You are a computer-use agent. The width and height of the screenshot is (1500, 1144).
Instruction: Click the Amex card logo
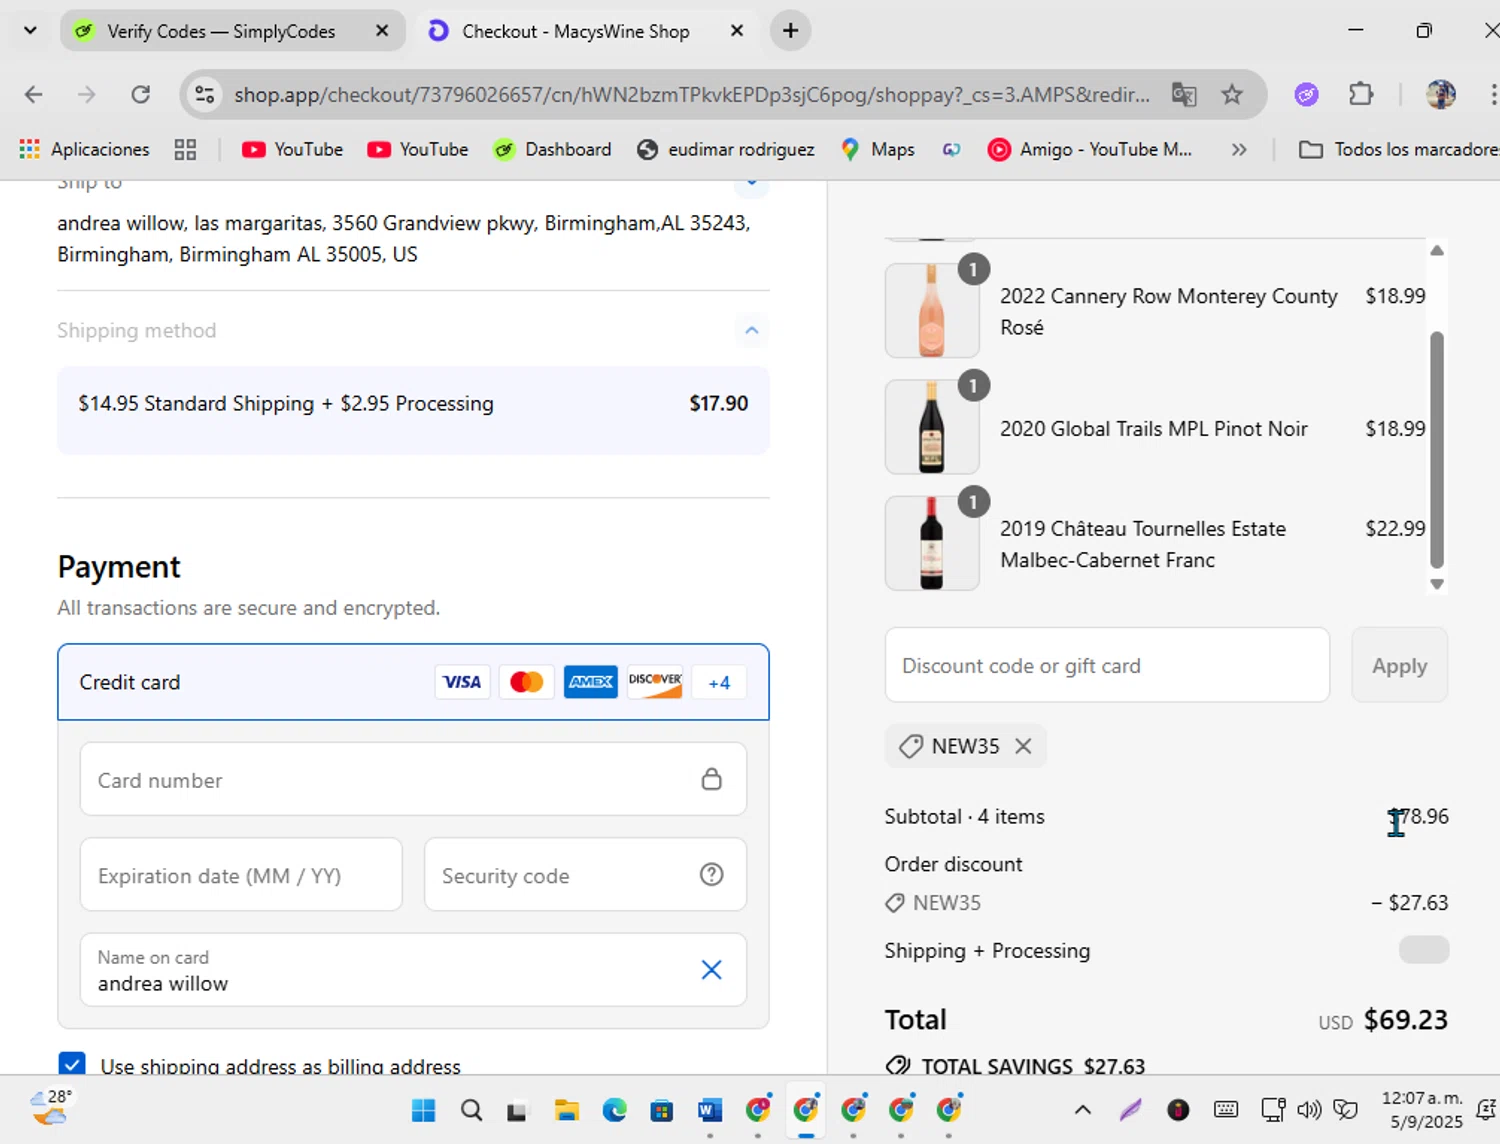[x=591, y=682]
